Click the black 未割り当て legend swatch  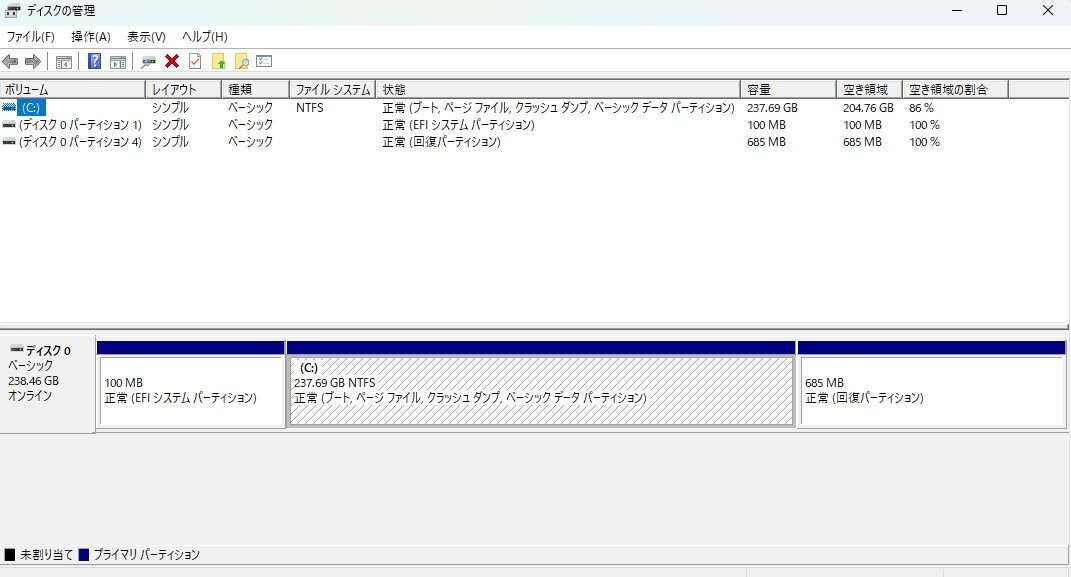pyautogui.click(x=10, y=554)
